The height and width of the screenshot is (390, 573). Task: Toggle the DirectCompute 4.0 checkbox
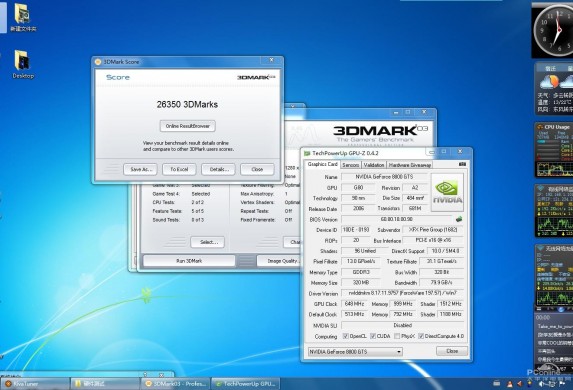(x=421, y=336)
